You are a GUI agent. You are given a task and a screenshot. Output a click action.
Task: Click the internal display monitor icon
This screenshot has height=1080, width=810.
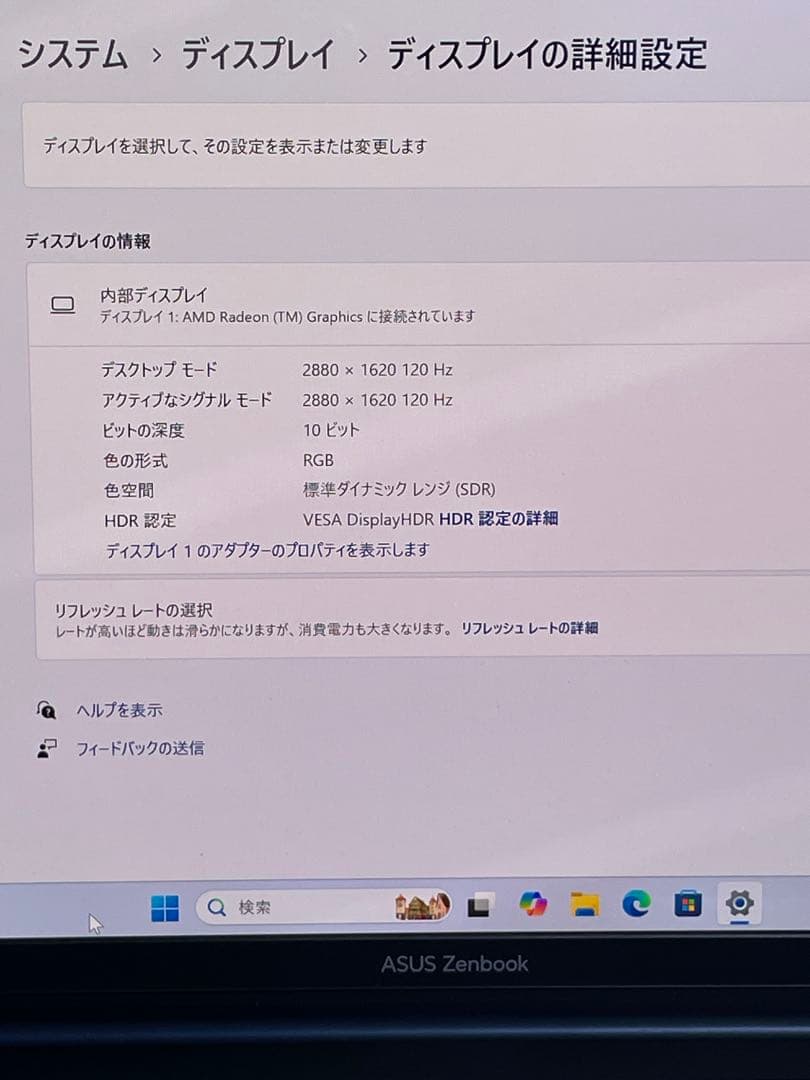point(61,303)
